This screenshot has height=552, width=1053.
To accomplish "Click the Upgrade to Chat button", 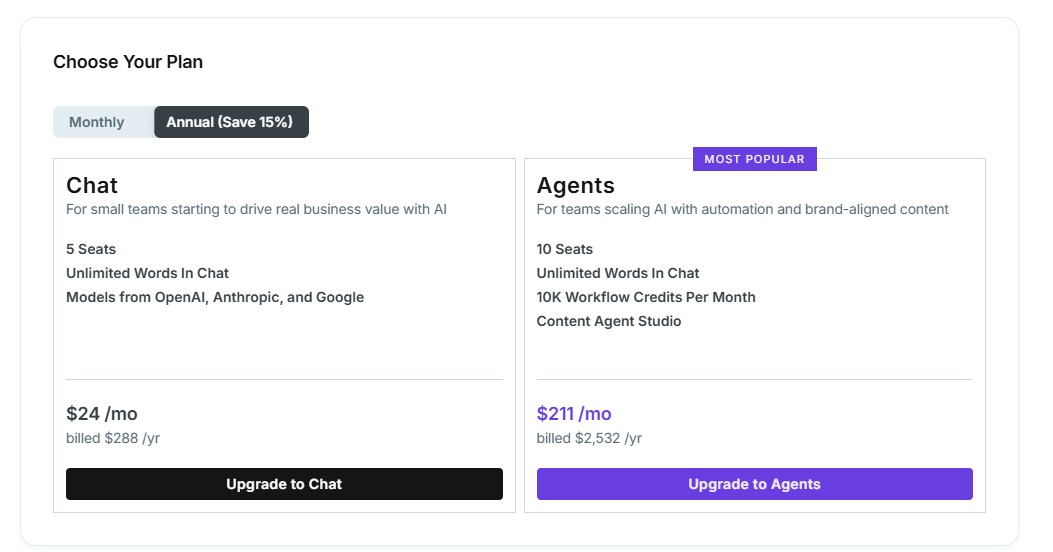I will [x=284, y=484].
